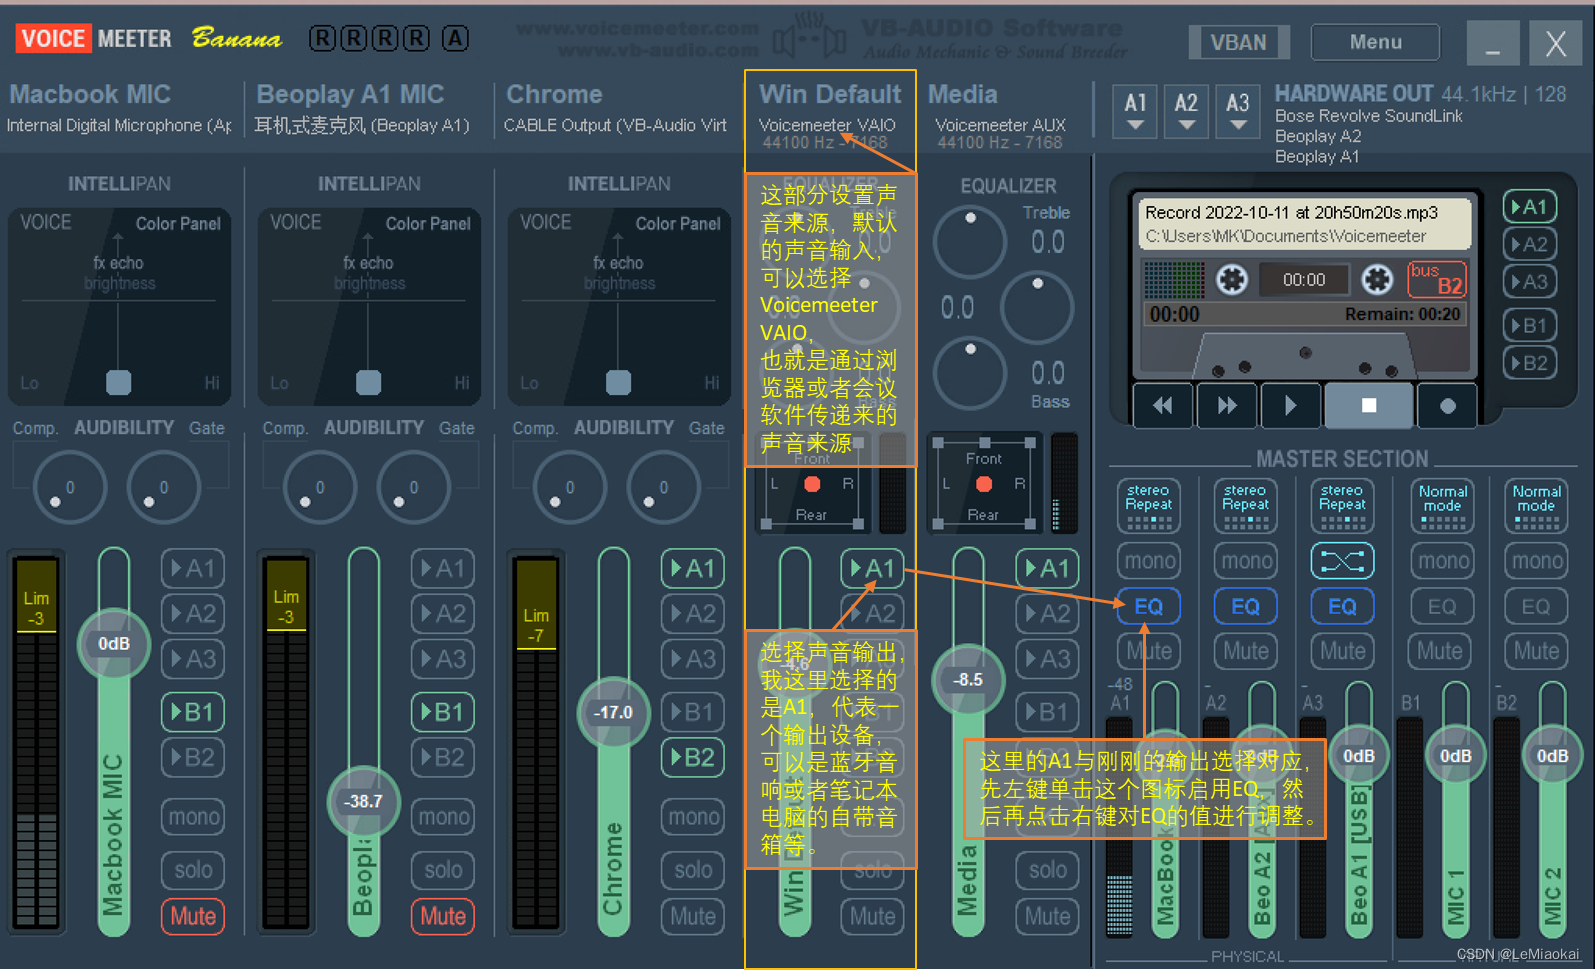This screenshot has width=1595, height=970.
Task: Route Beoplay A1 MIC to B2 bus
Action: (x=443, y=758)
